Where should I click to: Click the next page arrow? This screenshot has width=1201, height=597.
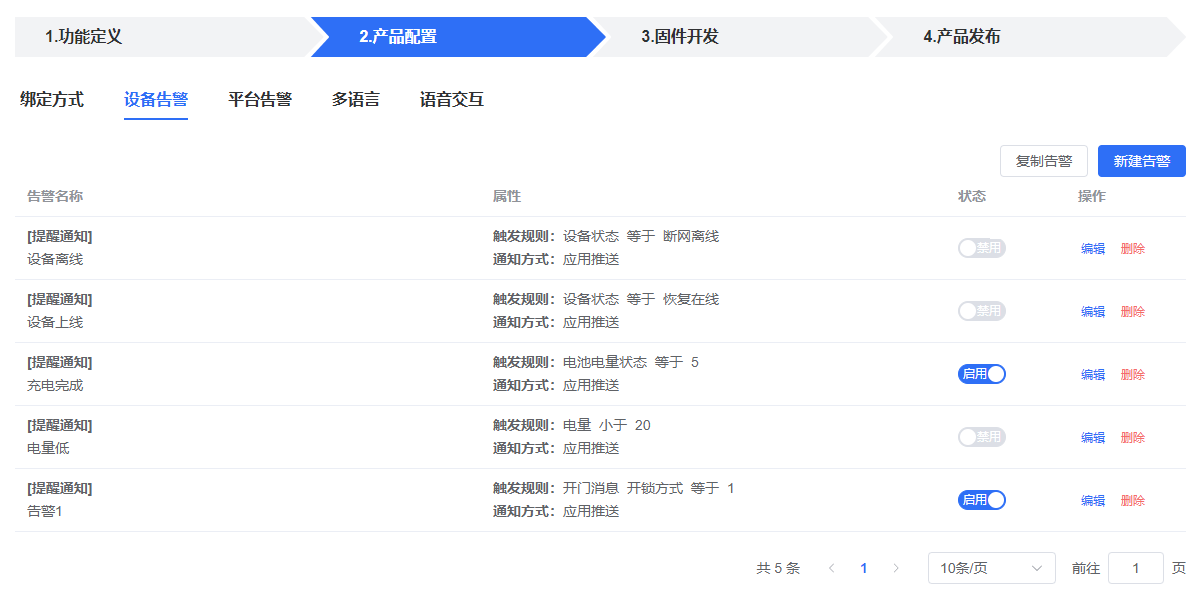click(x=896, y=567)
